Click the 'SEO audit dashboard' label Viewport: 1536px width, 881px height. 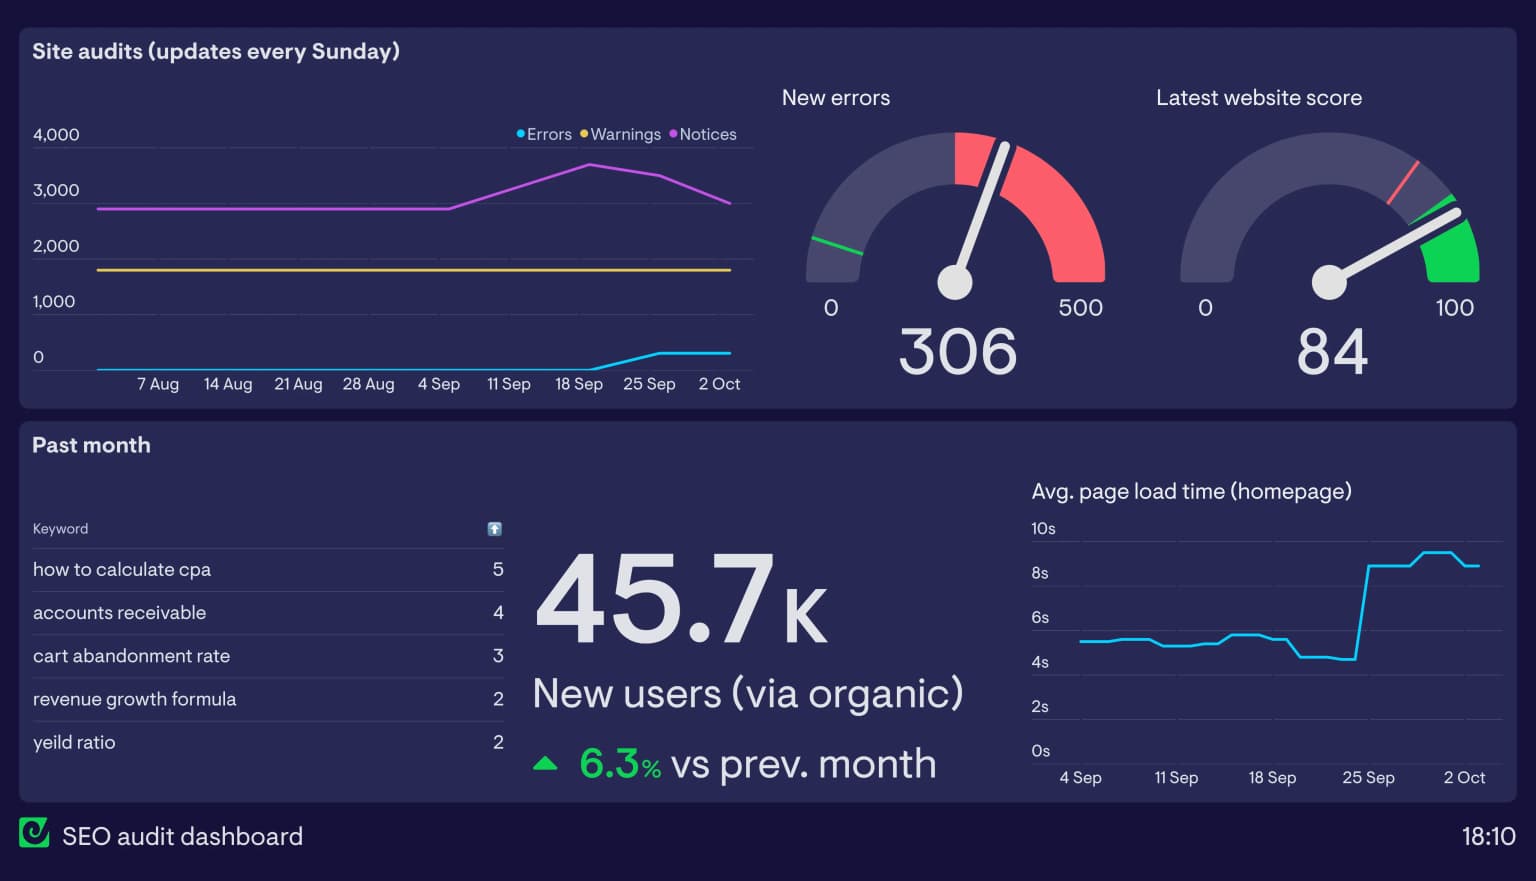click(x=182, y=836)
